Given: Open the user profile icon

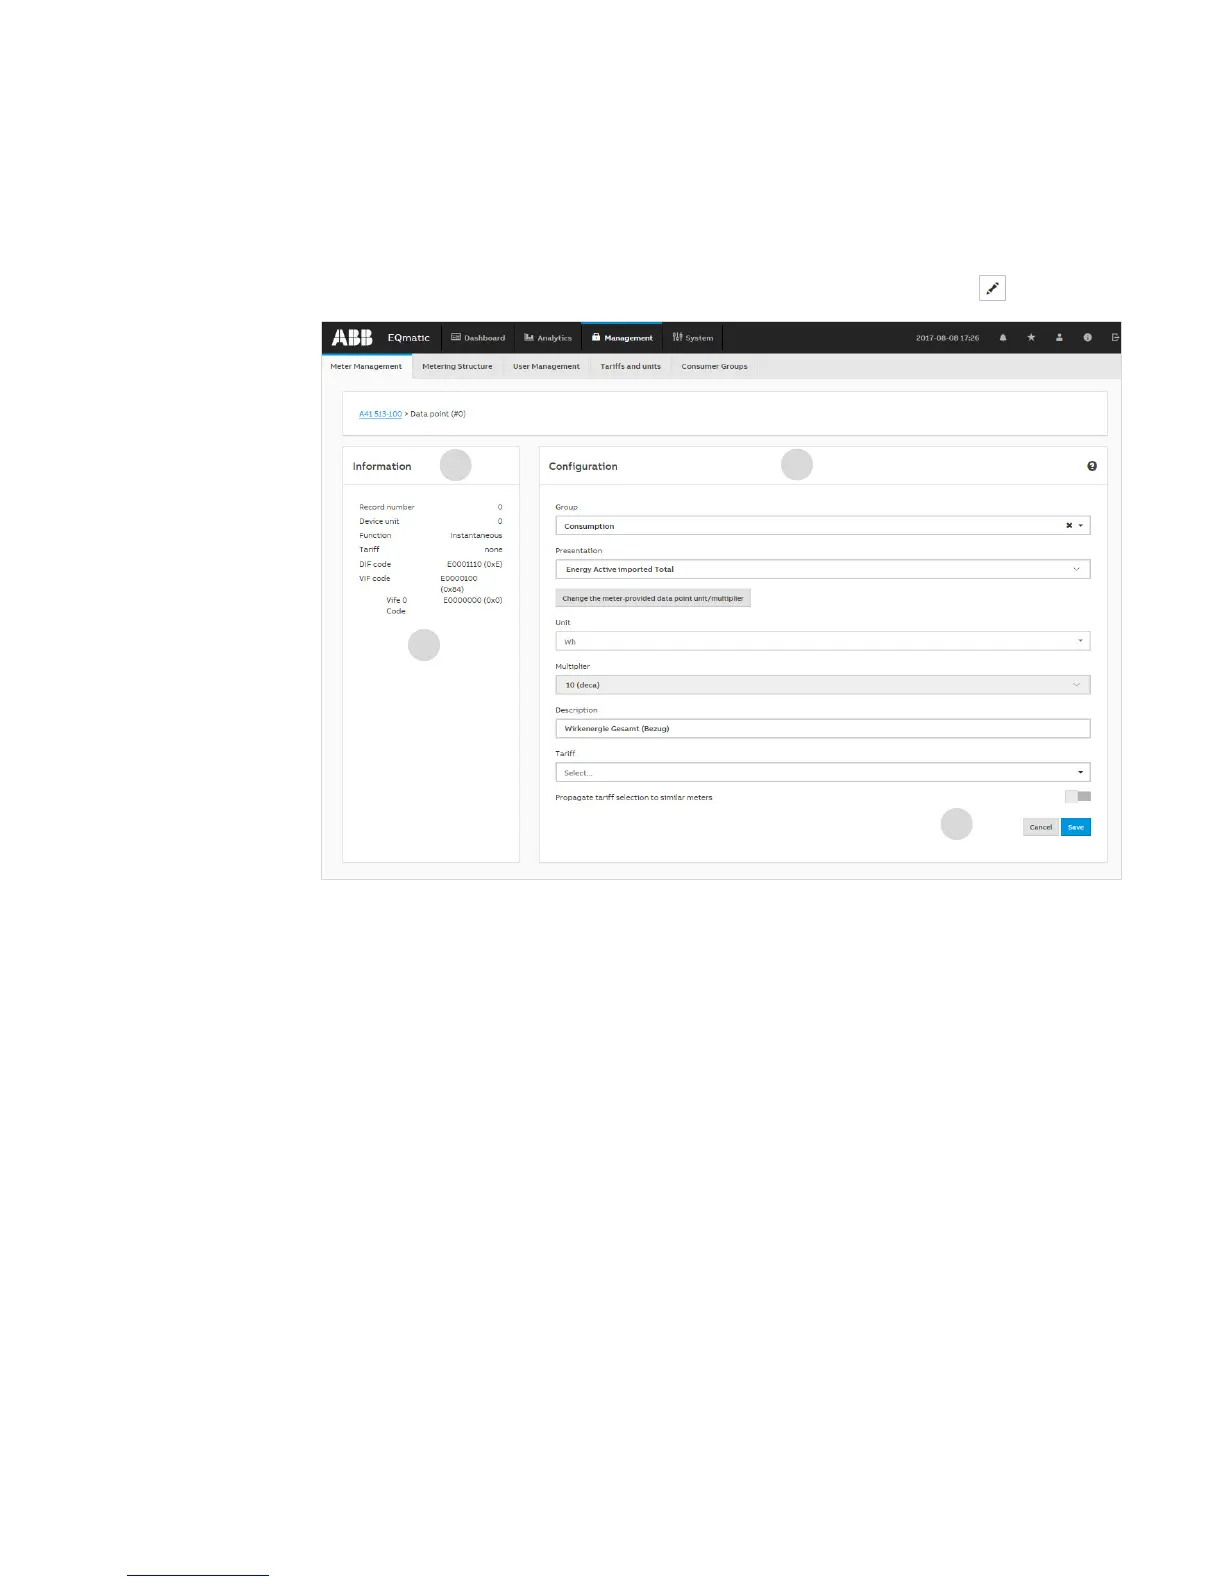Looking at the screenshot, I should [x=1059, y=338].
